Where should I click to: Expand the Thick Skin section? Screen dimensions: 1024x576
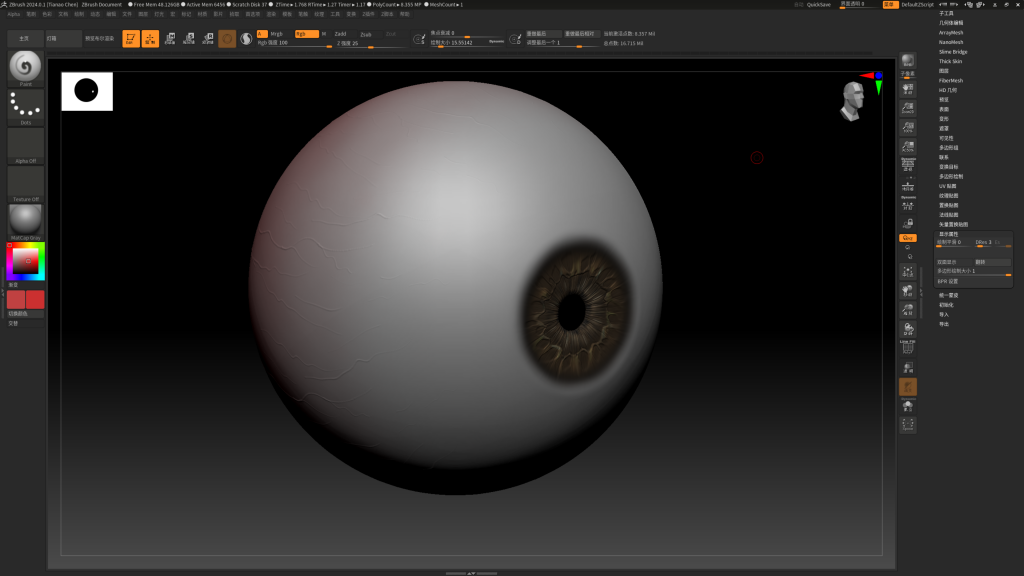pos(950,61)
